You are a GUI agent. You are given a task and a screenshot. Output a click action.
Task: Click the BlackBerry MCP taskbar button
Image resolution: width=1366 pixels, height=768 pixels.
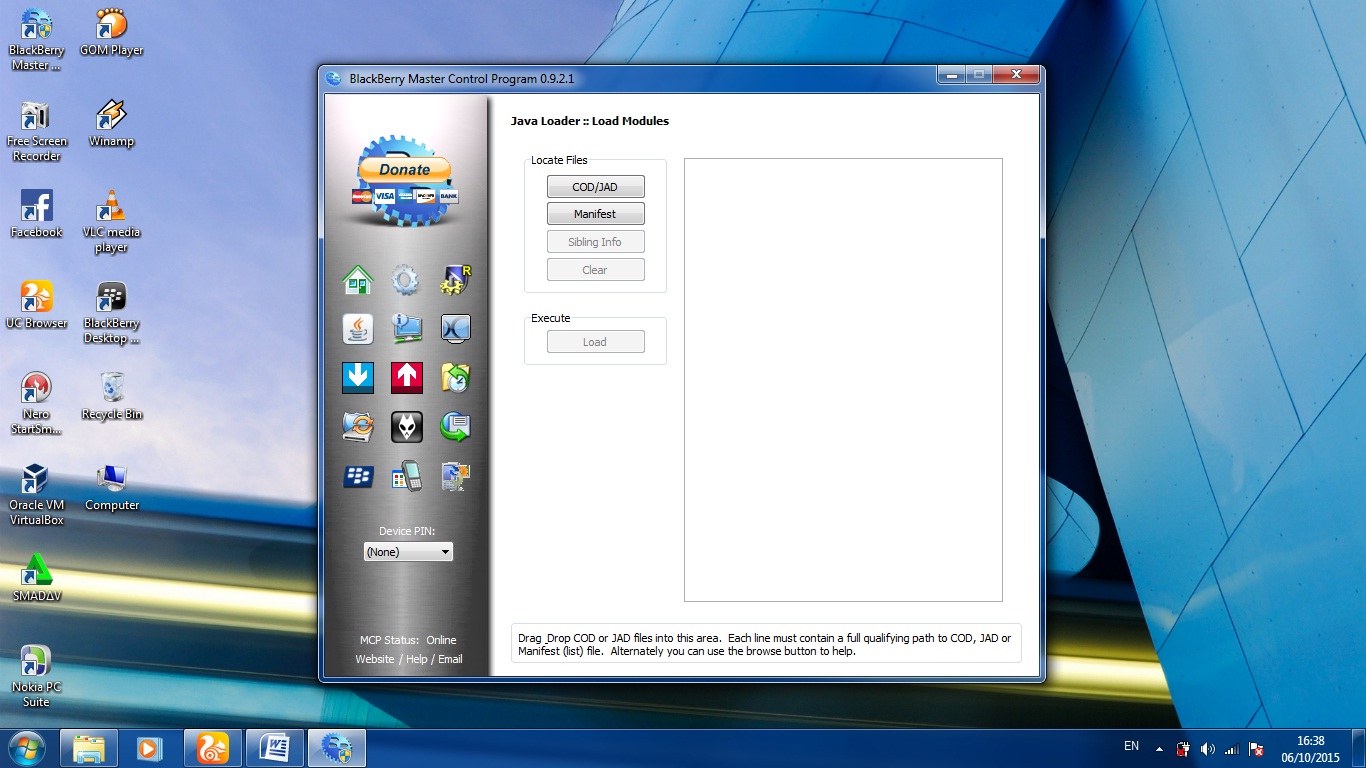coord(337,748)
